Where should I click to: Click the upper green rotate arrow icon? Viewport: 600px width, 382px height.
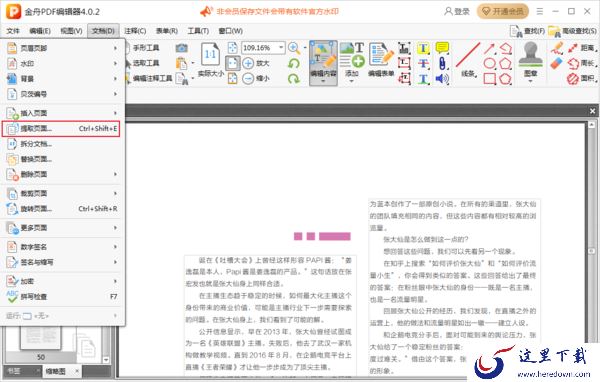pyautogui.click(x=294, y=63)
